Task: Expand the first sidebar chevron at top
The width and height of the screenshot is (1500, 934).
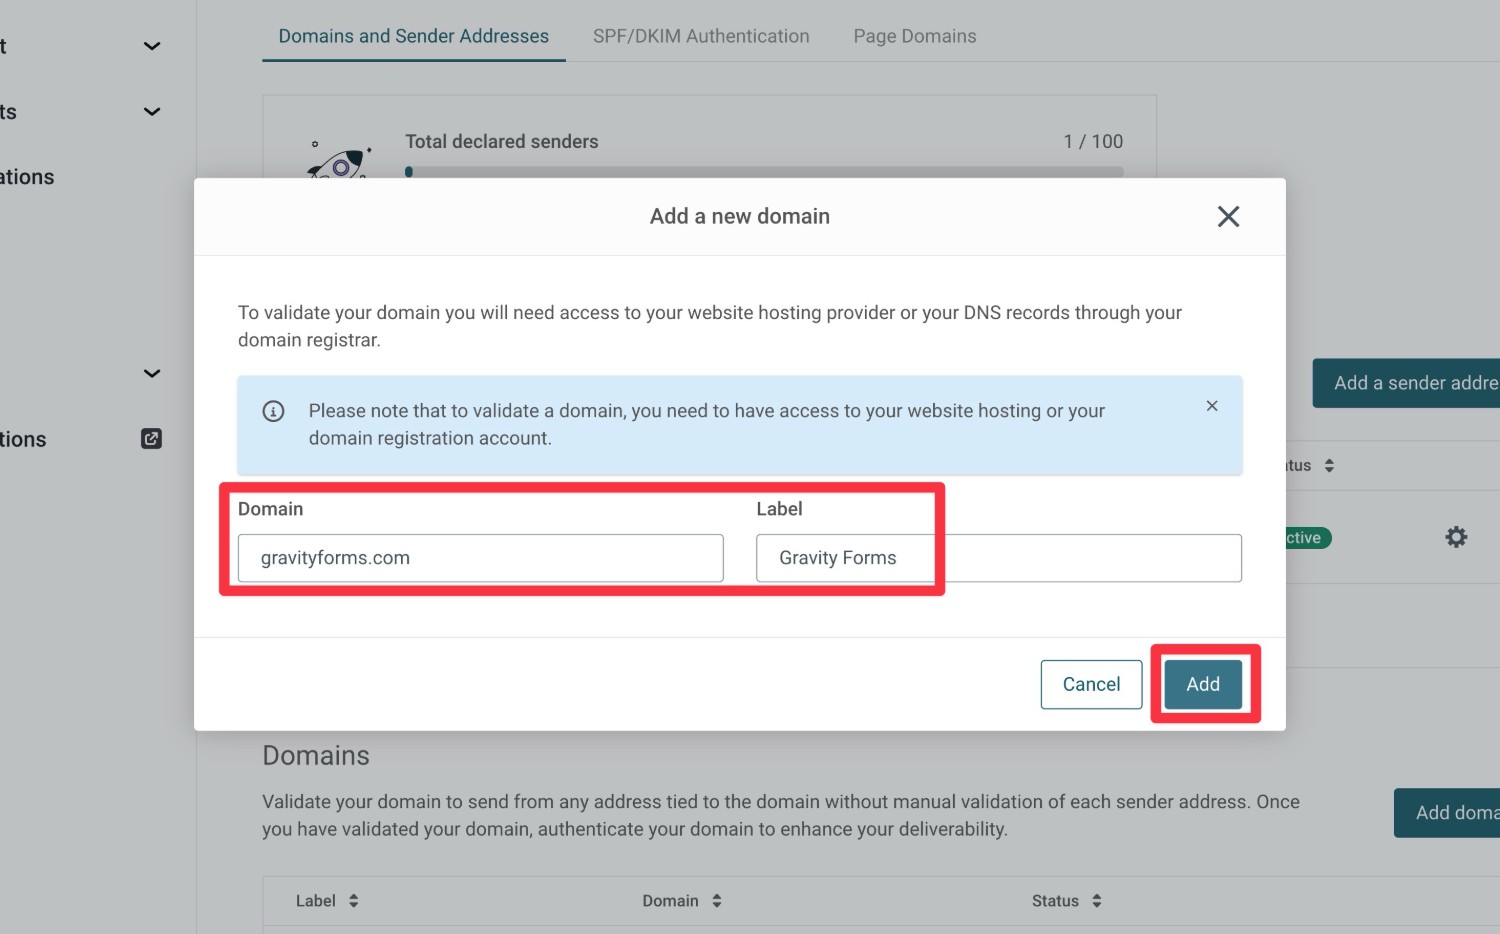Action: (x=152, y=46)
